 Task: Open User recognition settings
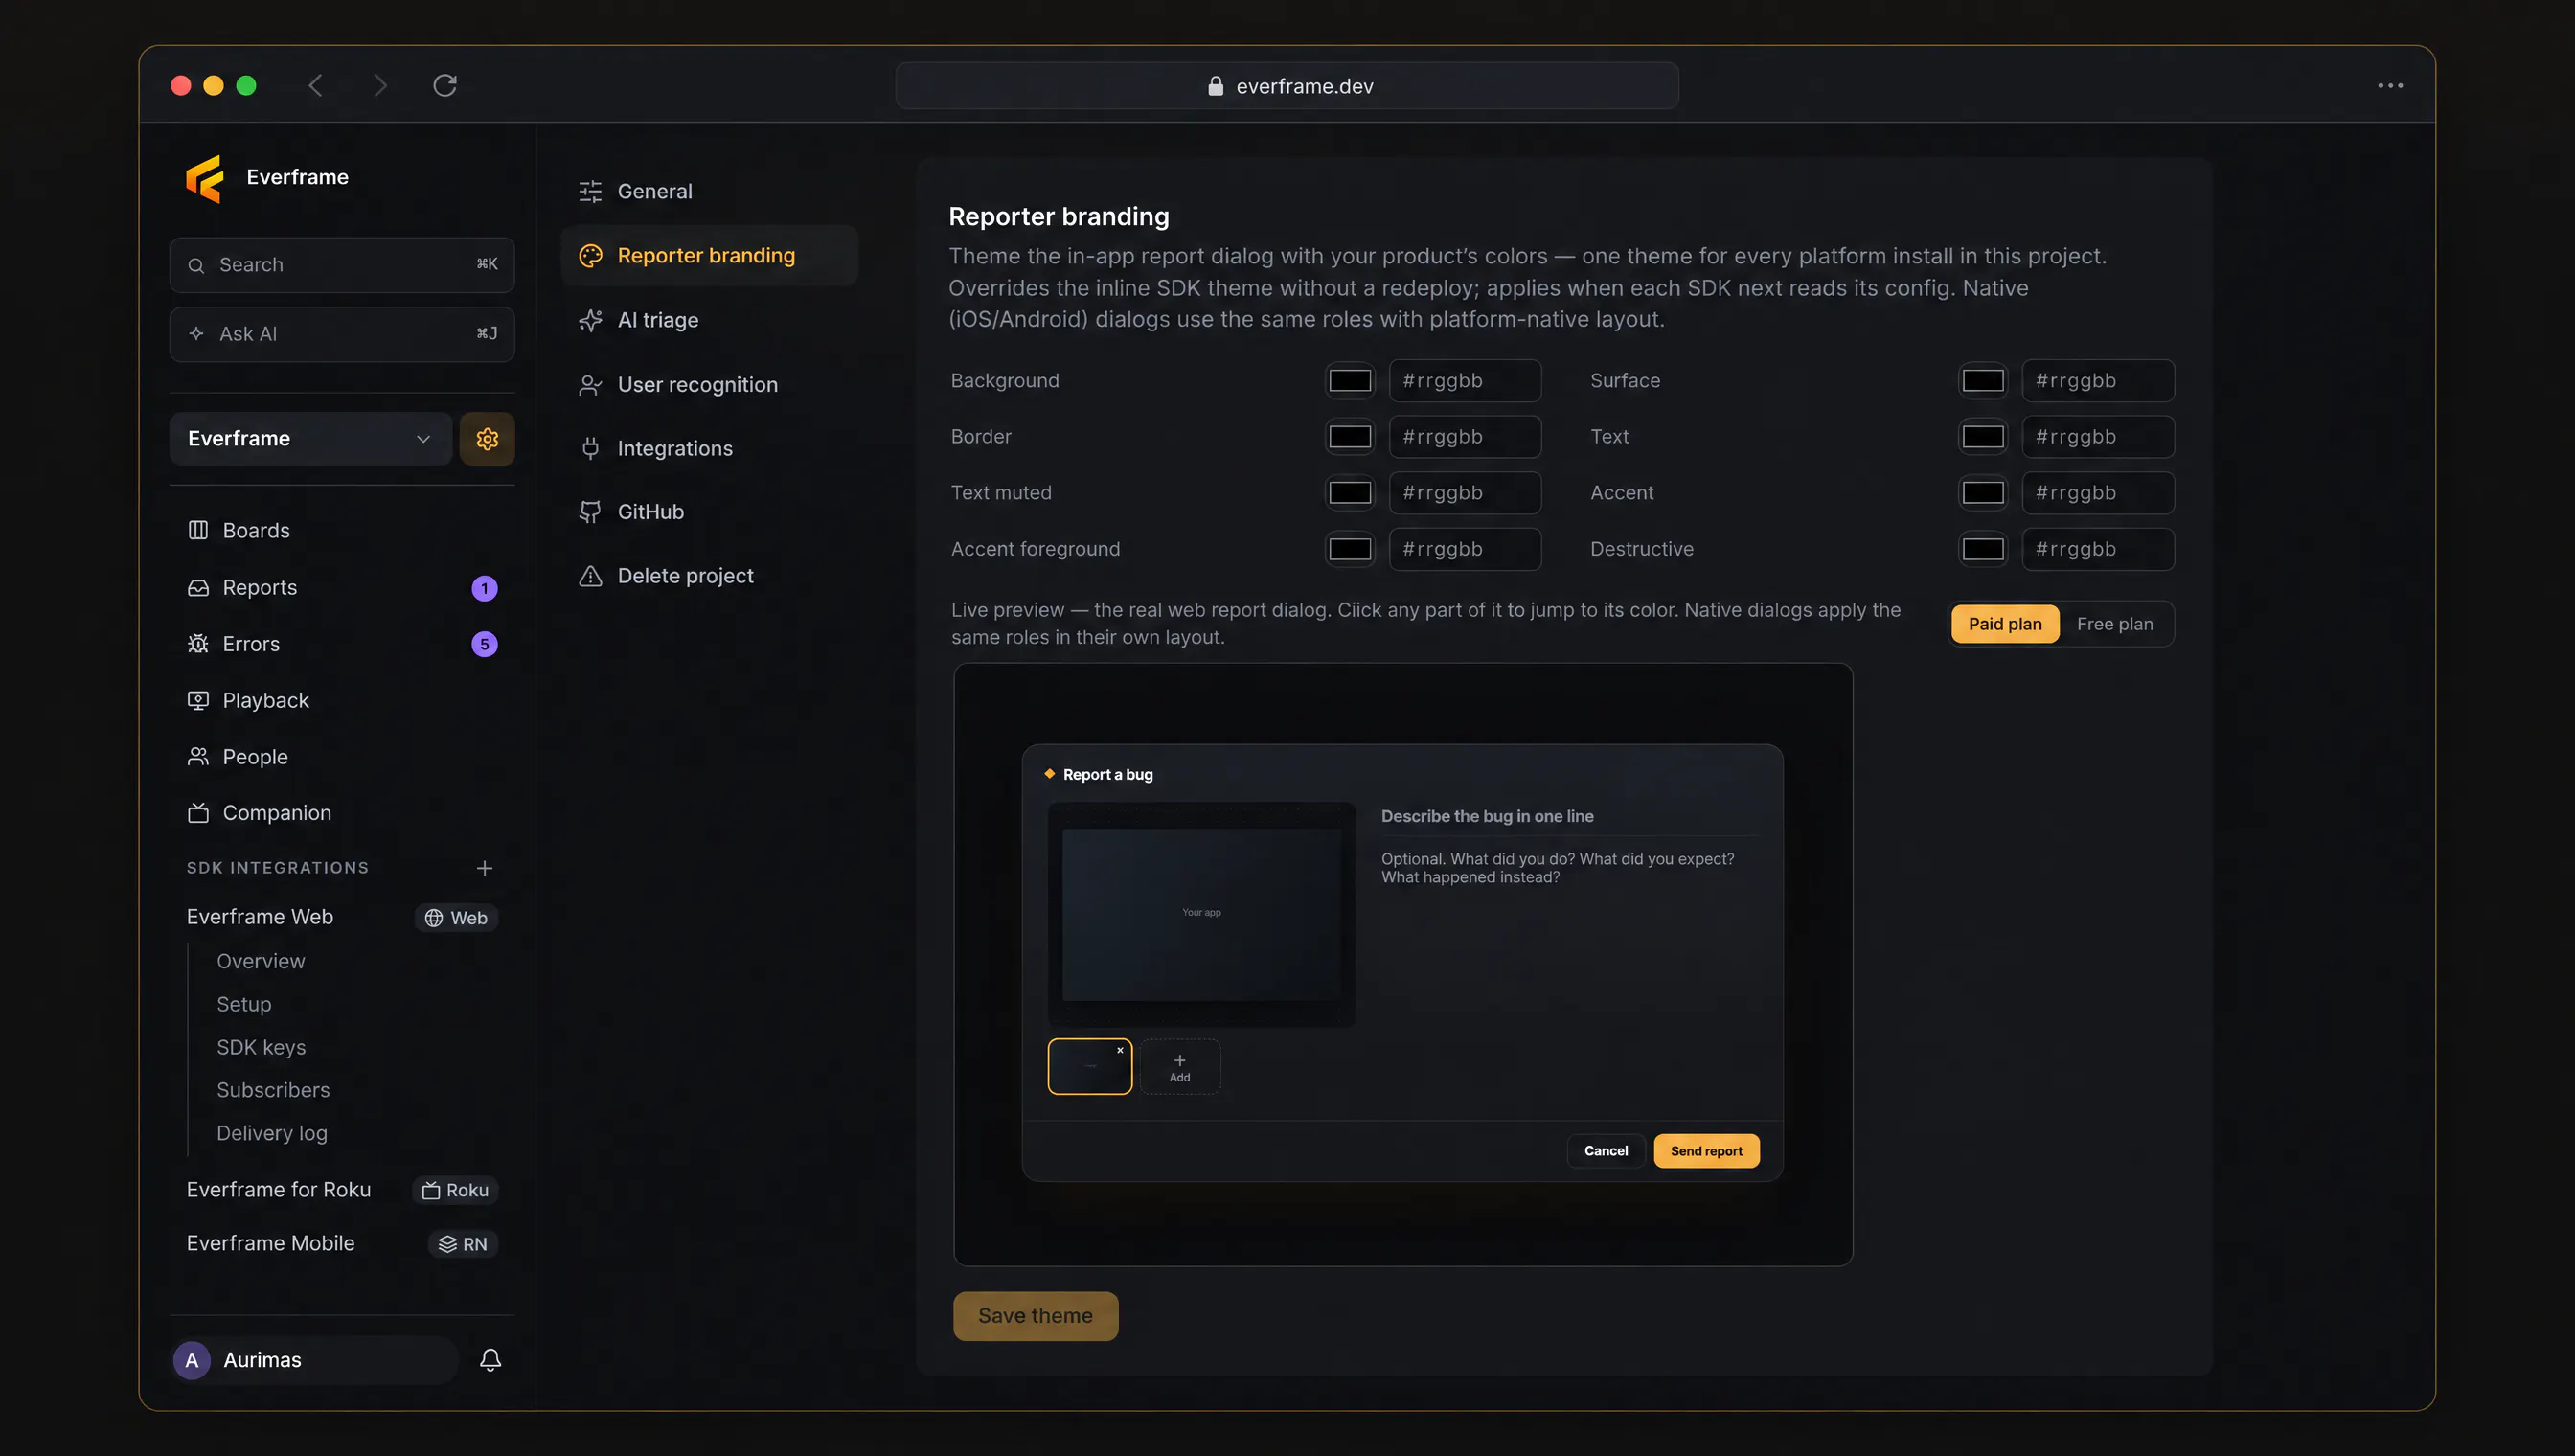pyautogui.click(x=709, y=384)
